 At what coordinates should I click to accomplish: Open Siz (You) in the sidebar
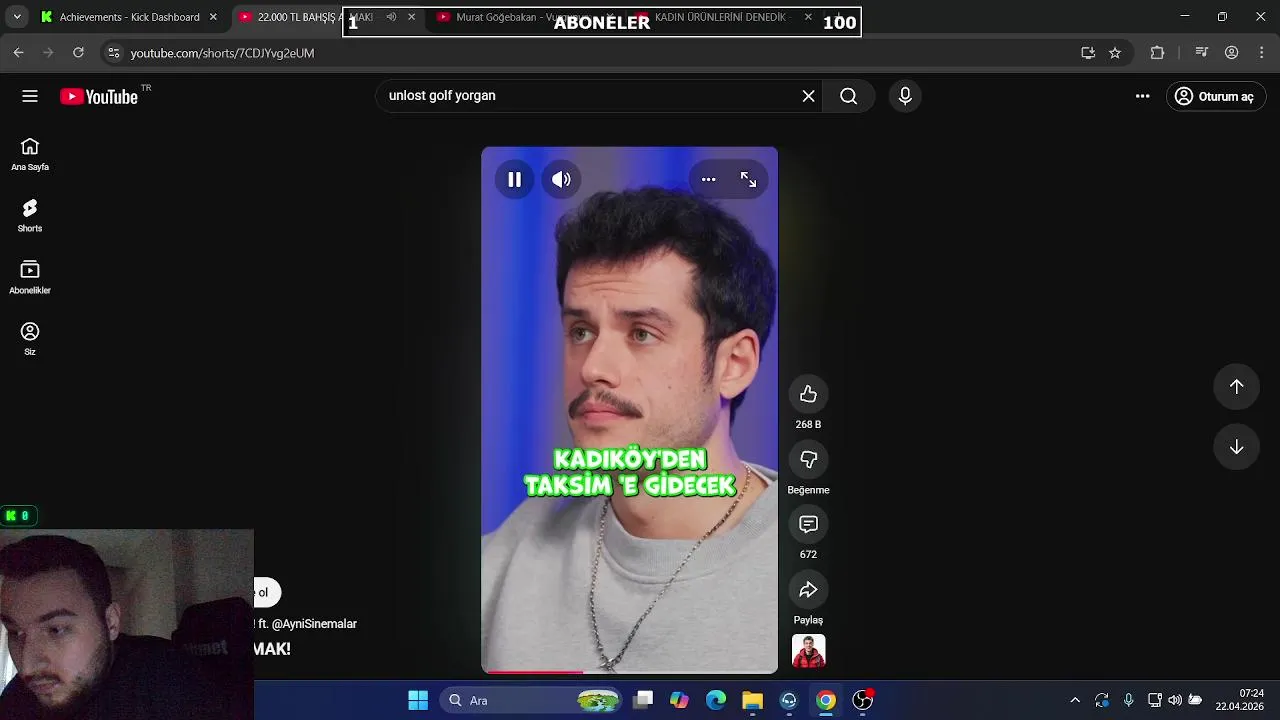click(x=30, y=340)
